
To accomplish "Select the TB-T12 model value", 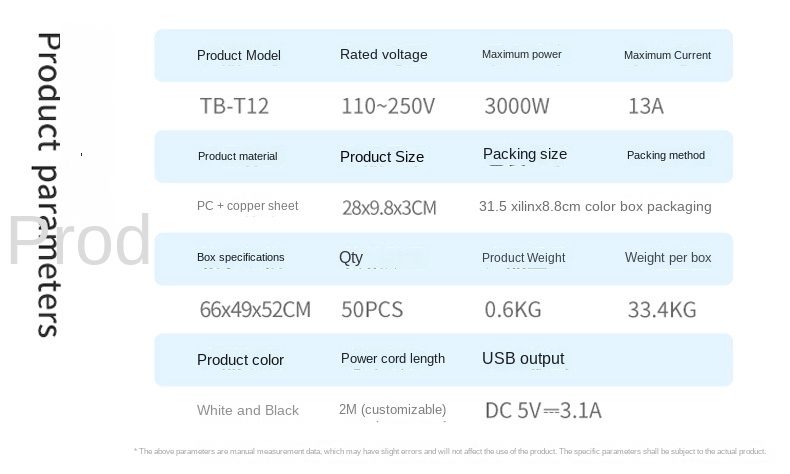I will coord(234,106).
